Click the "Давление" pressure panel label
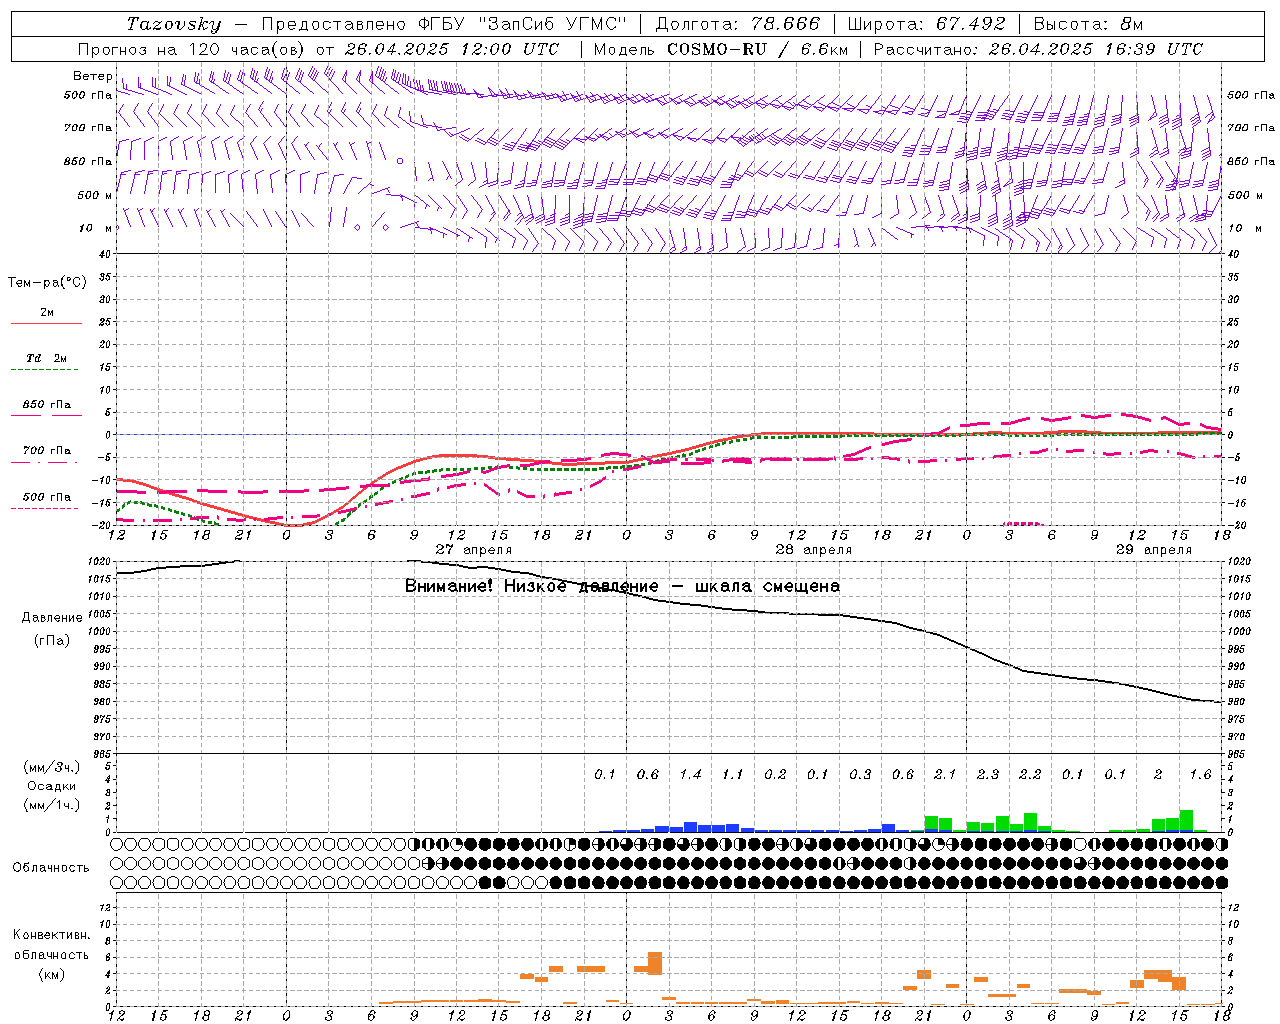The width and height of the screenshot is (1280, 1024). pyautogui.click(x=52, y=618)
